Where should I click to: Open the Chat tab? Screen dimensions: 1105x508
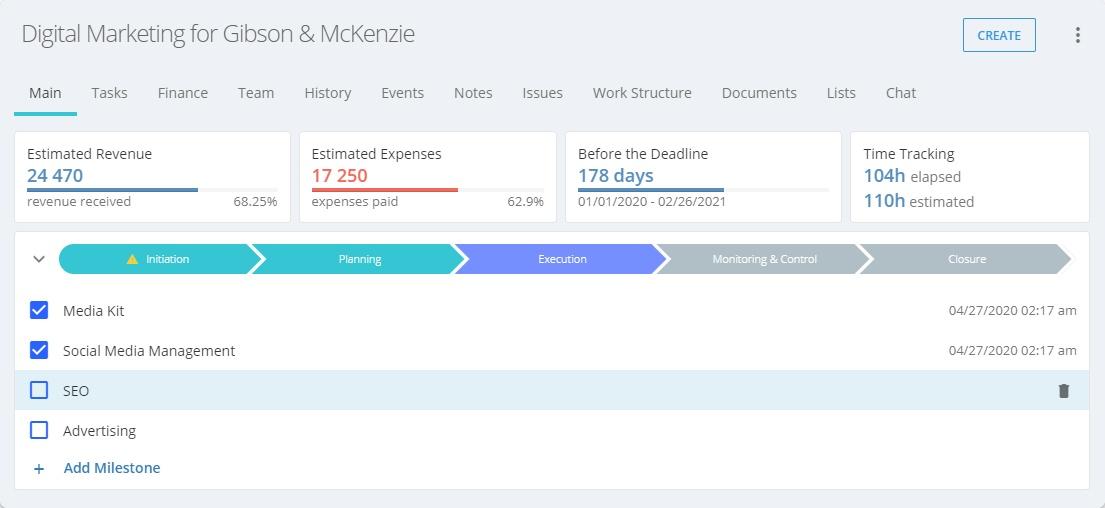point(901,93)
